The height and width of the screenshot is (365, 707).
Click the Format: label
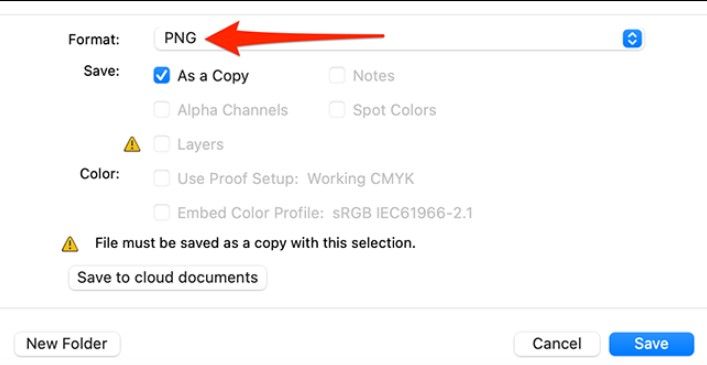[94, 40]
